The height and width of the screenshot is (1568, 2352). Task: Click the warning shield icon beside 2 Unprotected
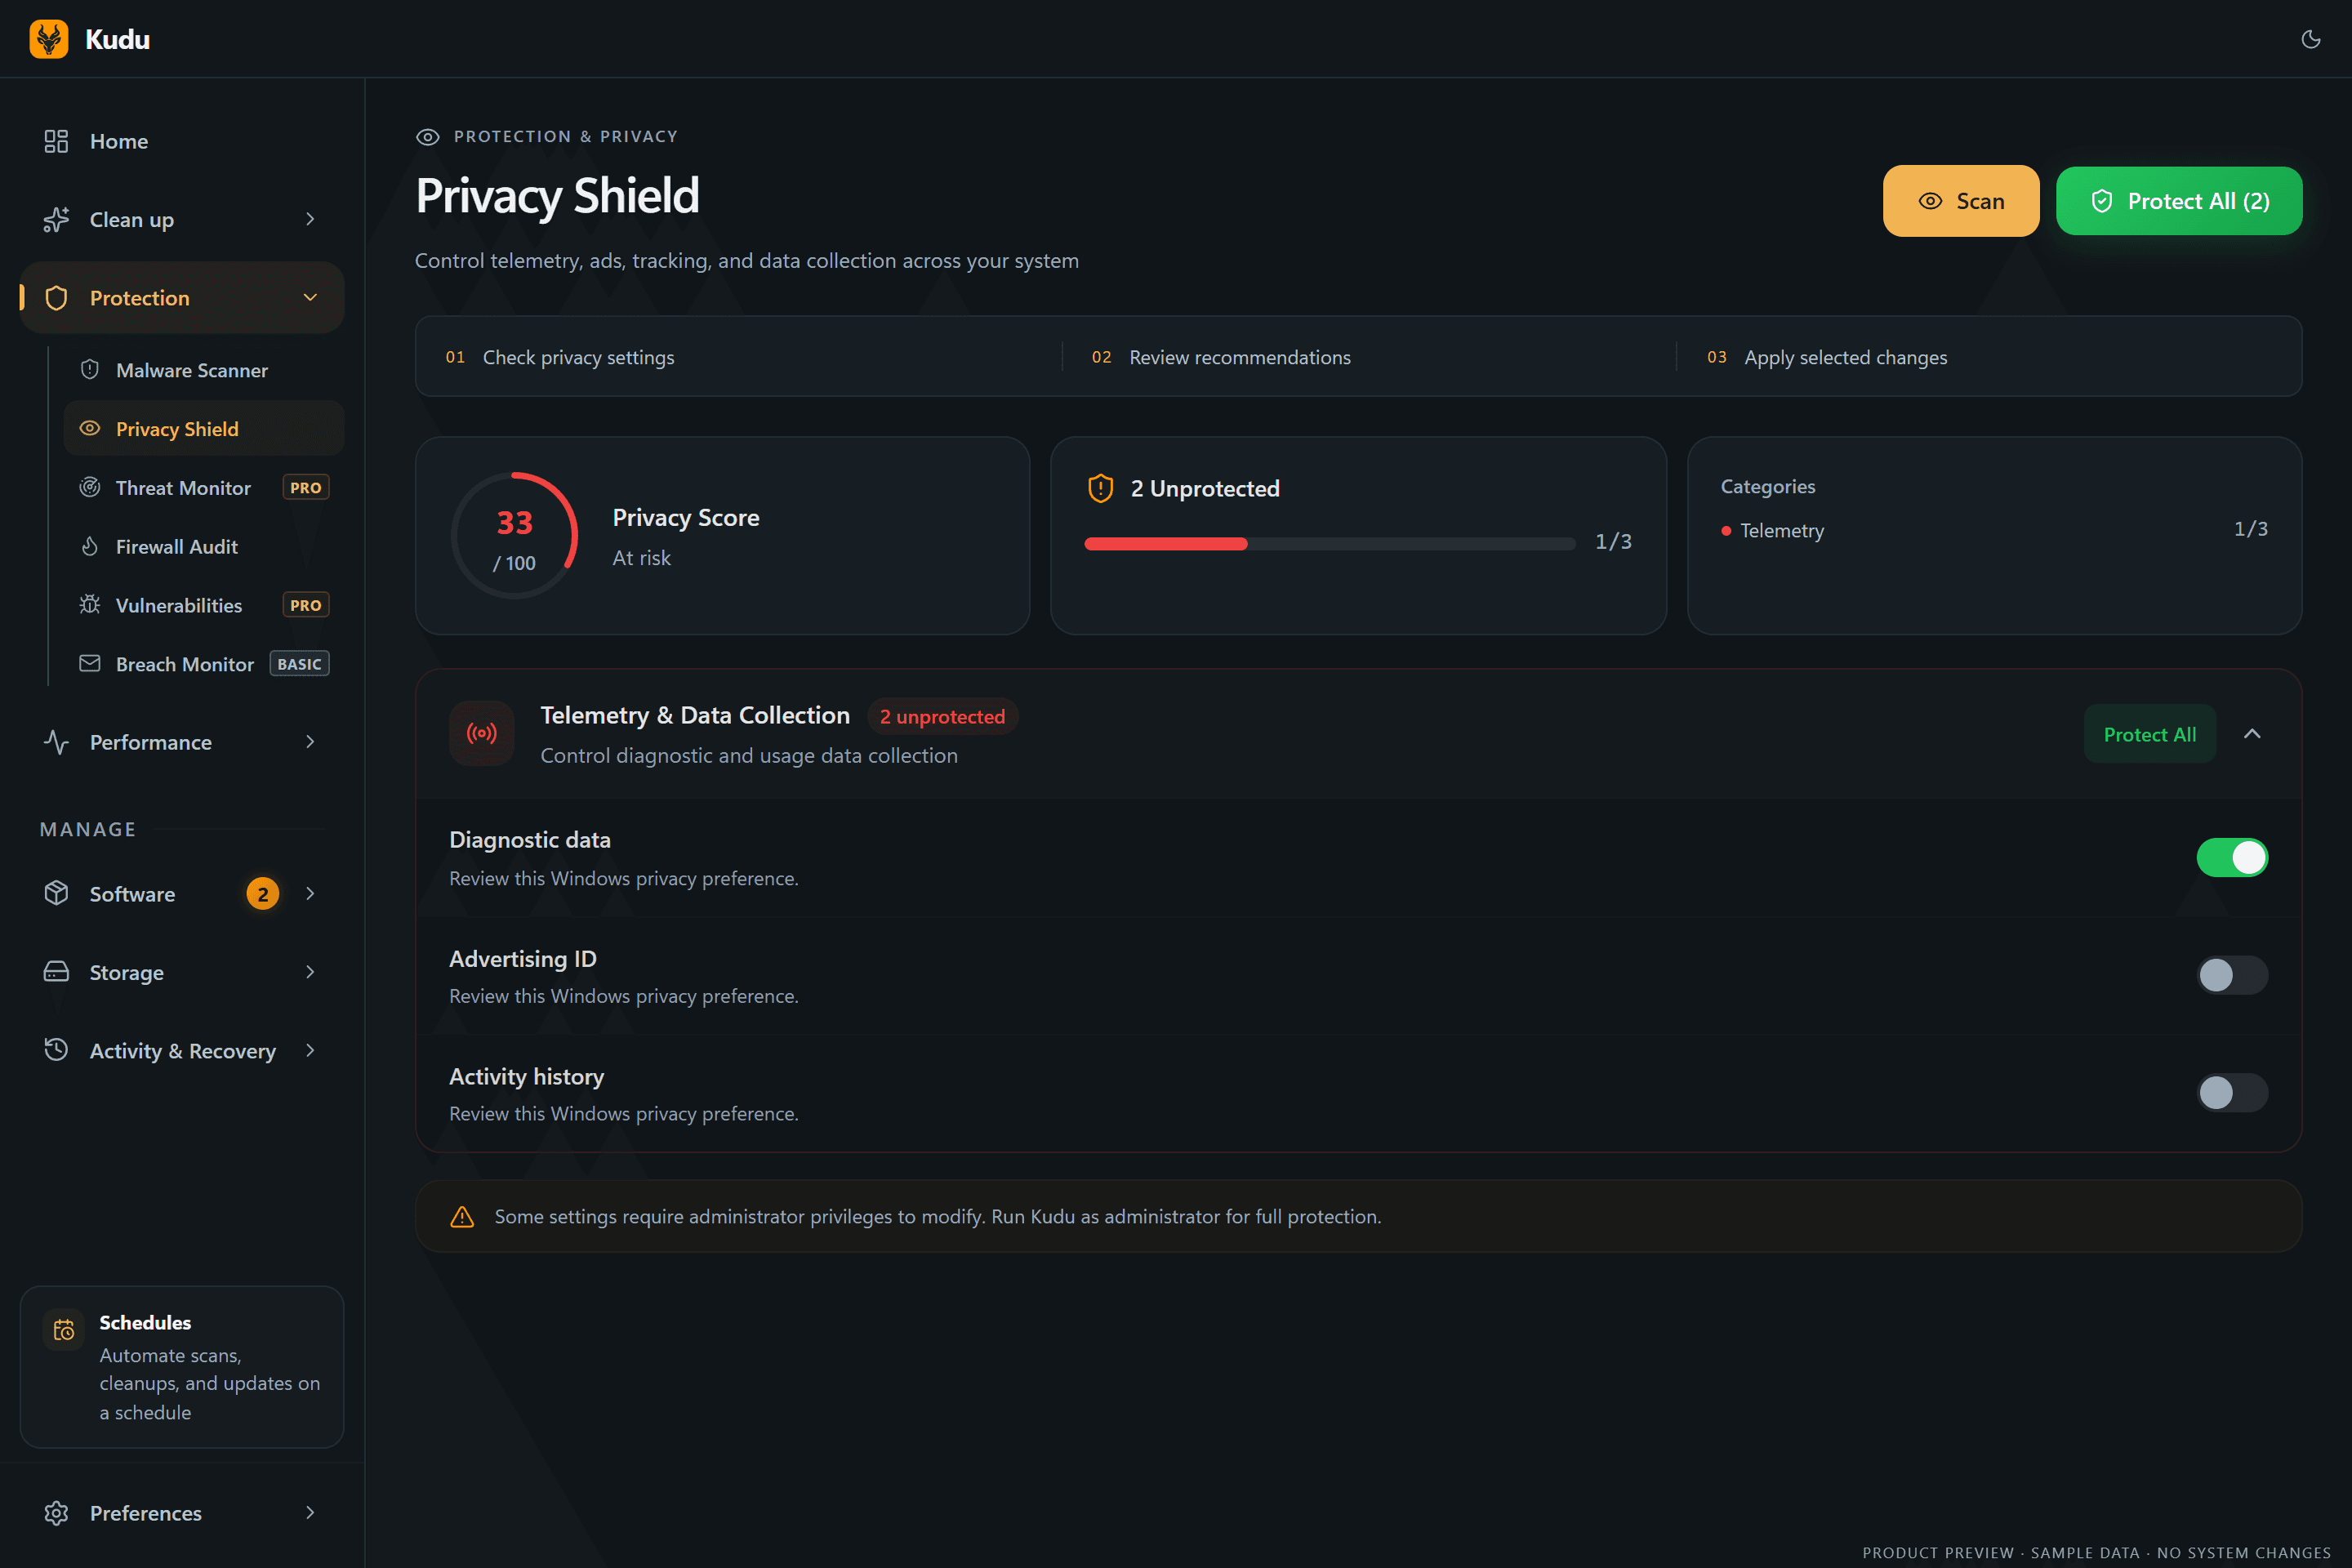click(1101, 488)
